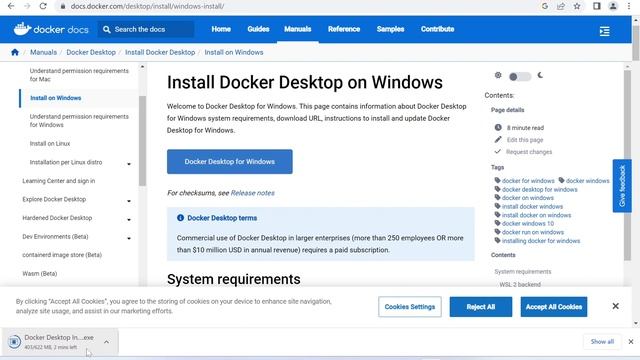Expand Installation per Linux distro section
Image resolution: width=640 pixels, height=360 pixels.
[129, 164]
